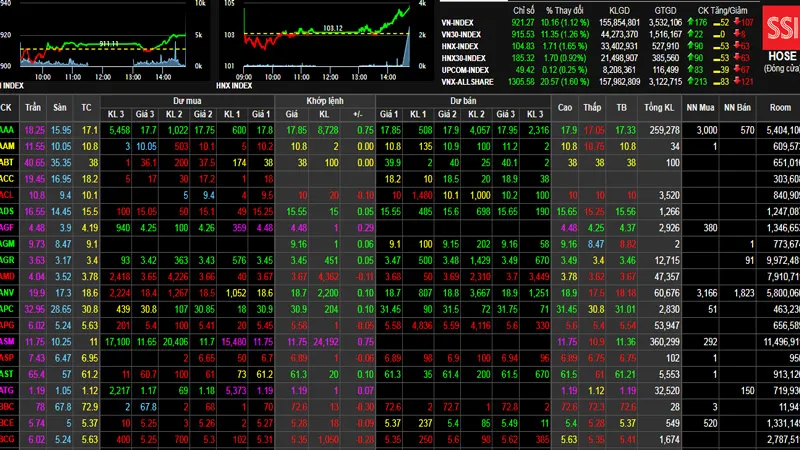This screenshot has width=800, height=450.
Task: Click the CK Tăng/Giảm header
Action: [x=722, y=10]
